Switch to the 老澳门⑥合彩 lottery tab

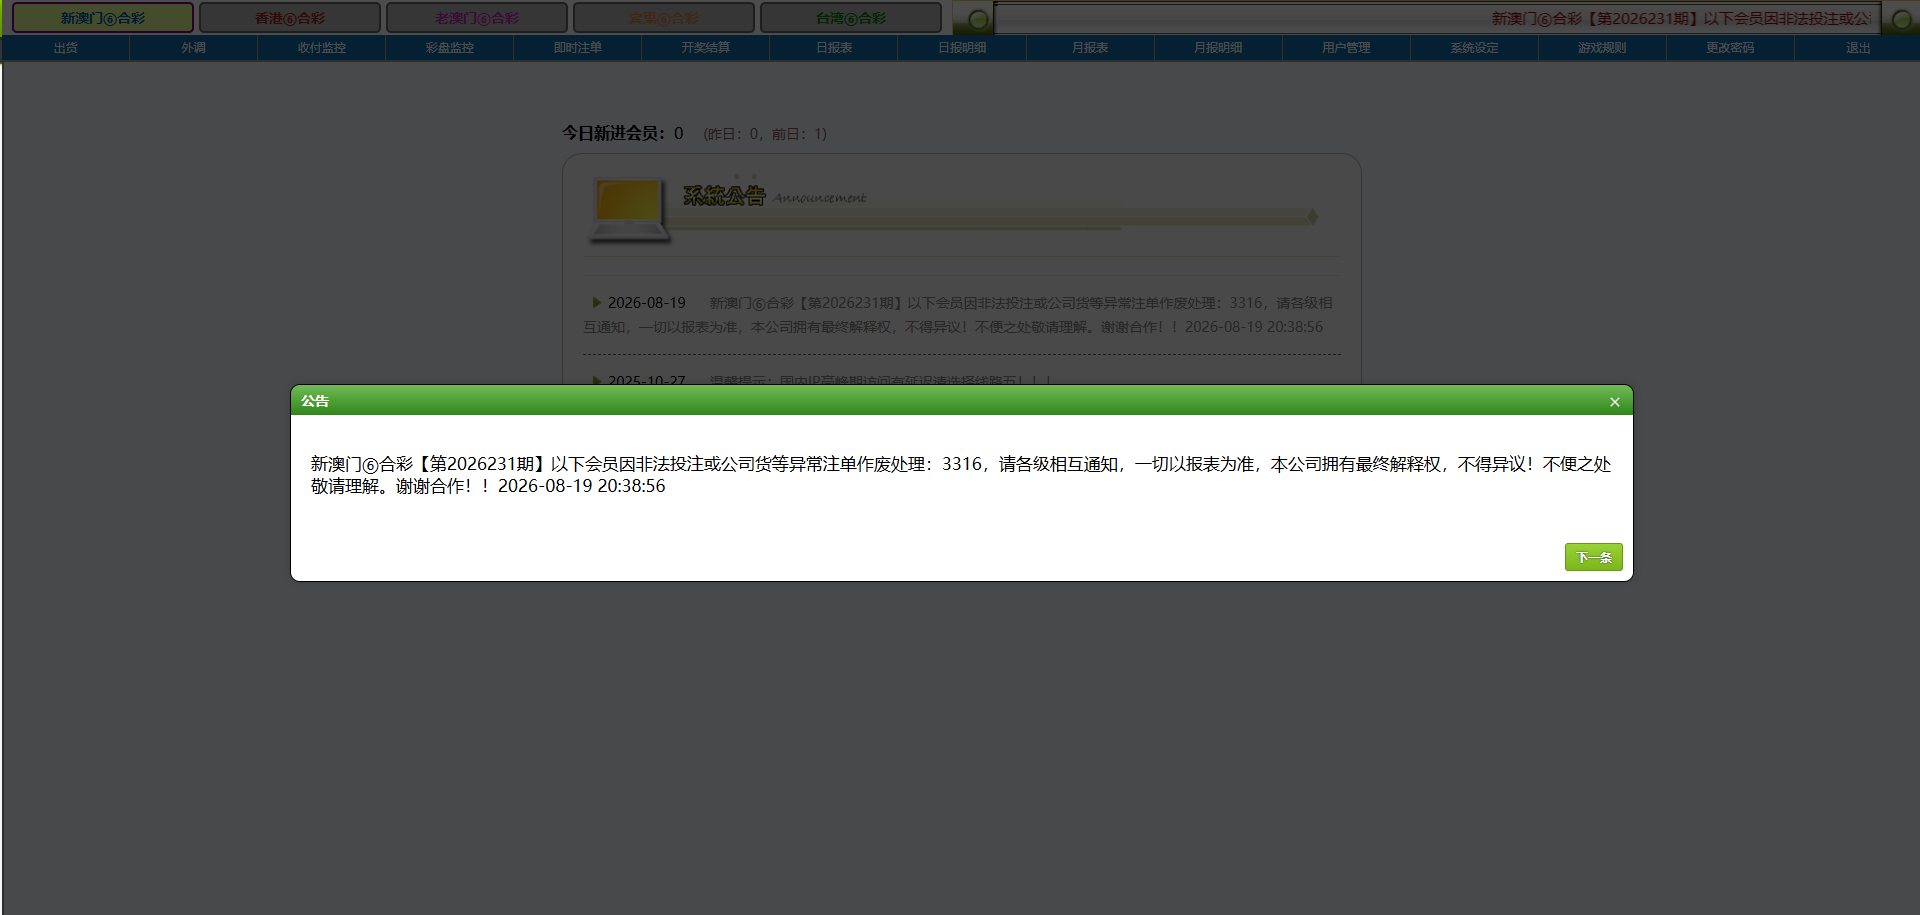(x=477, y=18)
